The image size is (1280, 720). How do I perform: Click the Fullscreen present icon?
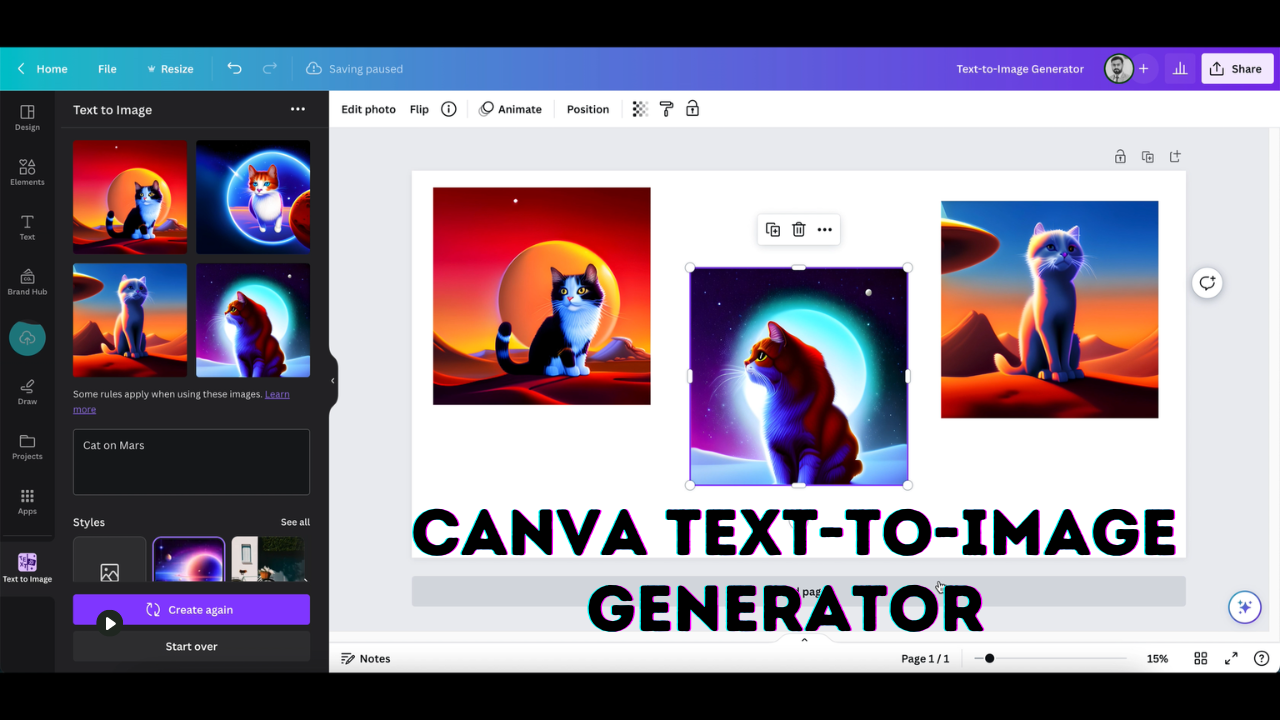pos(1232,658)
